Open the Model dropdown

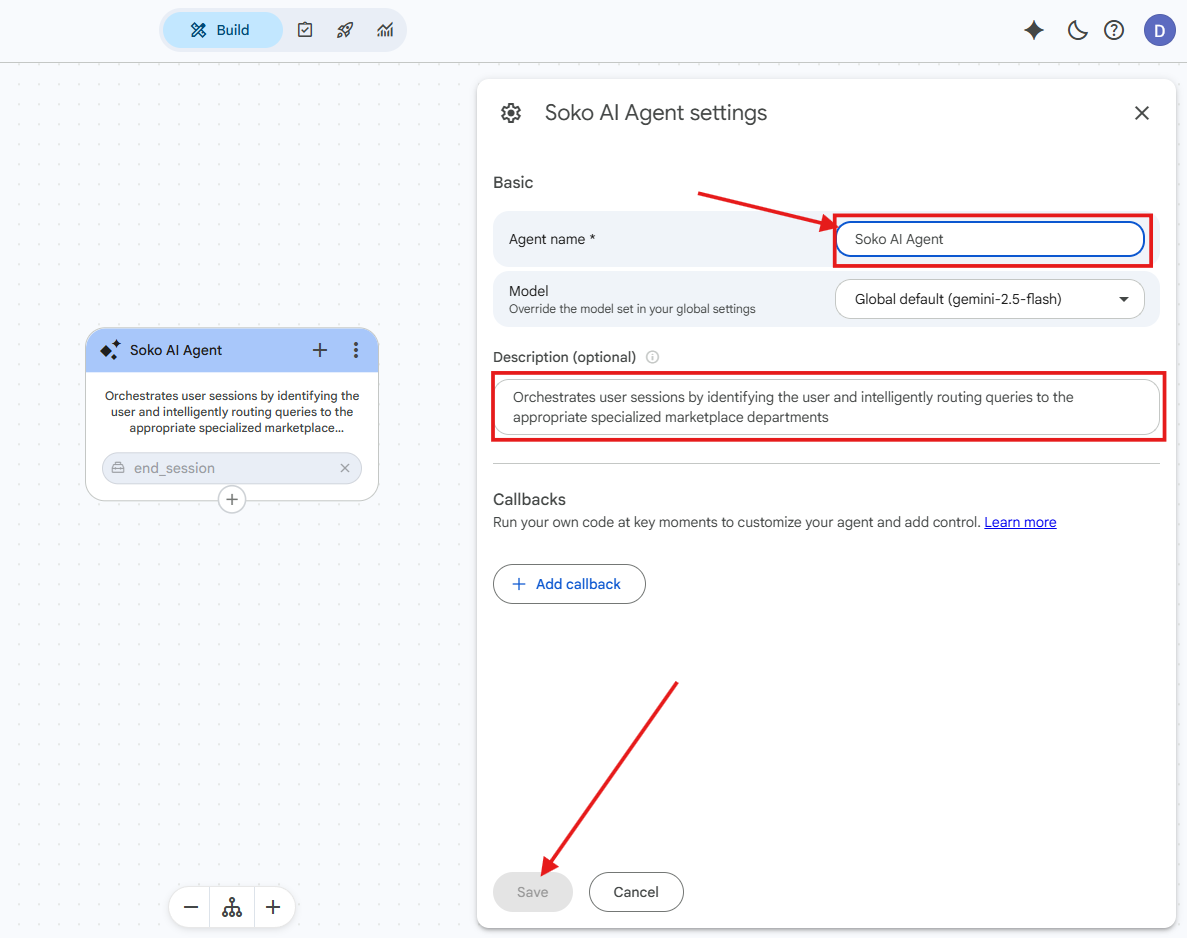coord(989,299)
